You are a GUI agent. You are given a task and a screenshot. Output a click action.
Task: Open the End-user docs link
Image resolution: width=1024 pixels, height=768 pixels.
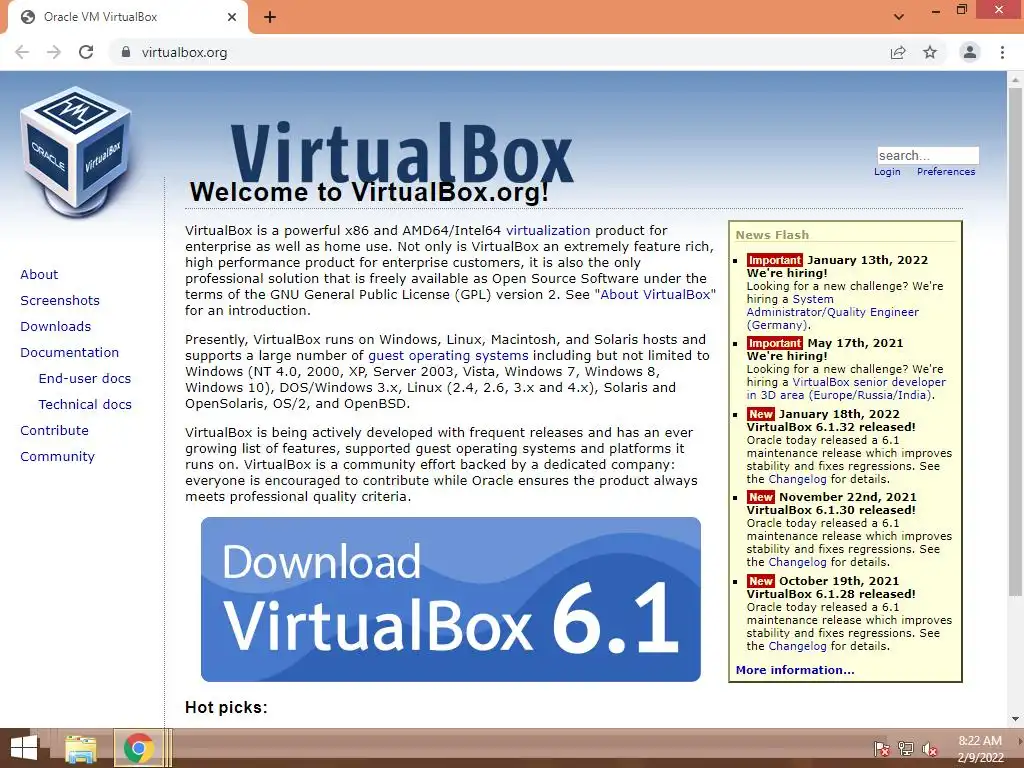(85, 378)
